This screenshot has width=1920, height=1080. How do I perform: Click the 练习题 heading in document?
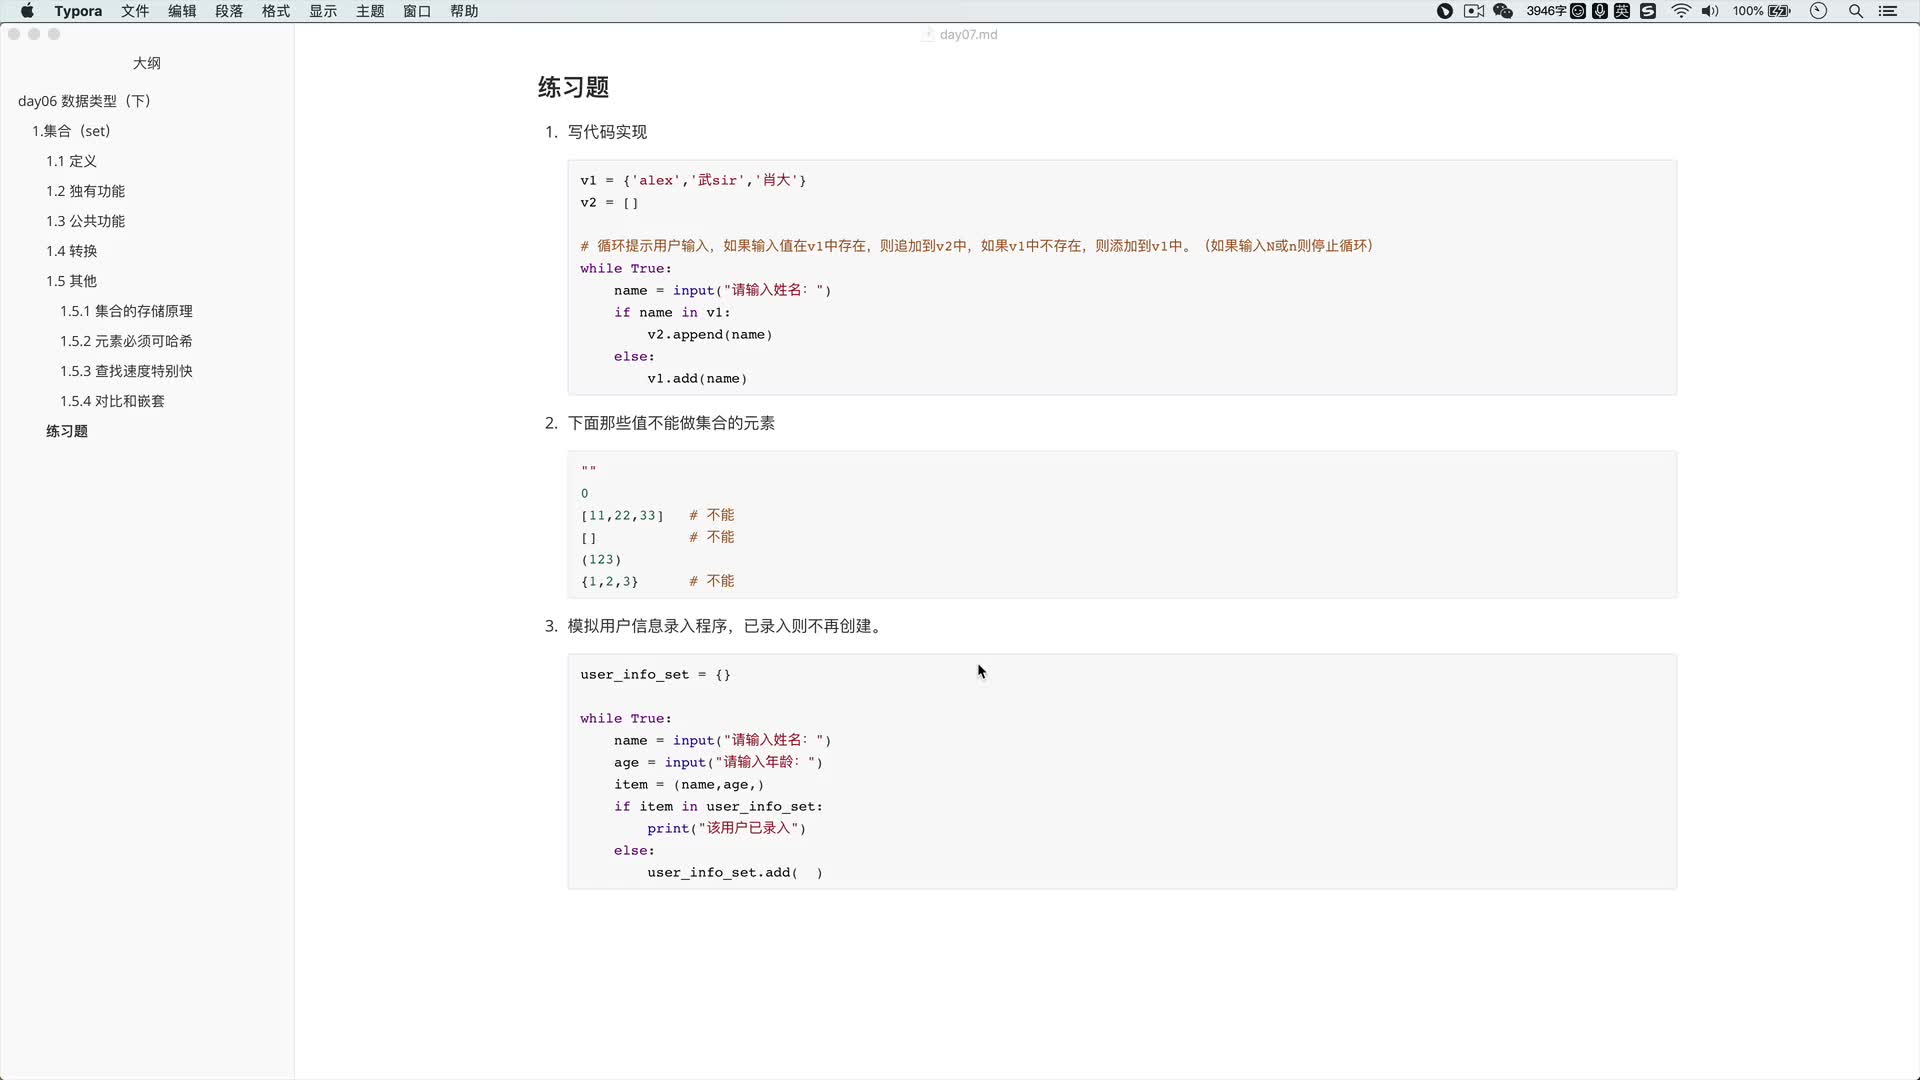click(574, 87)
